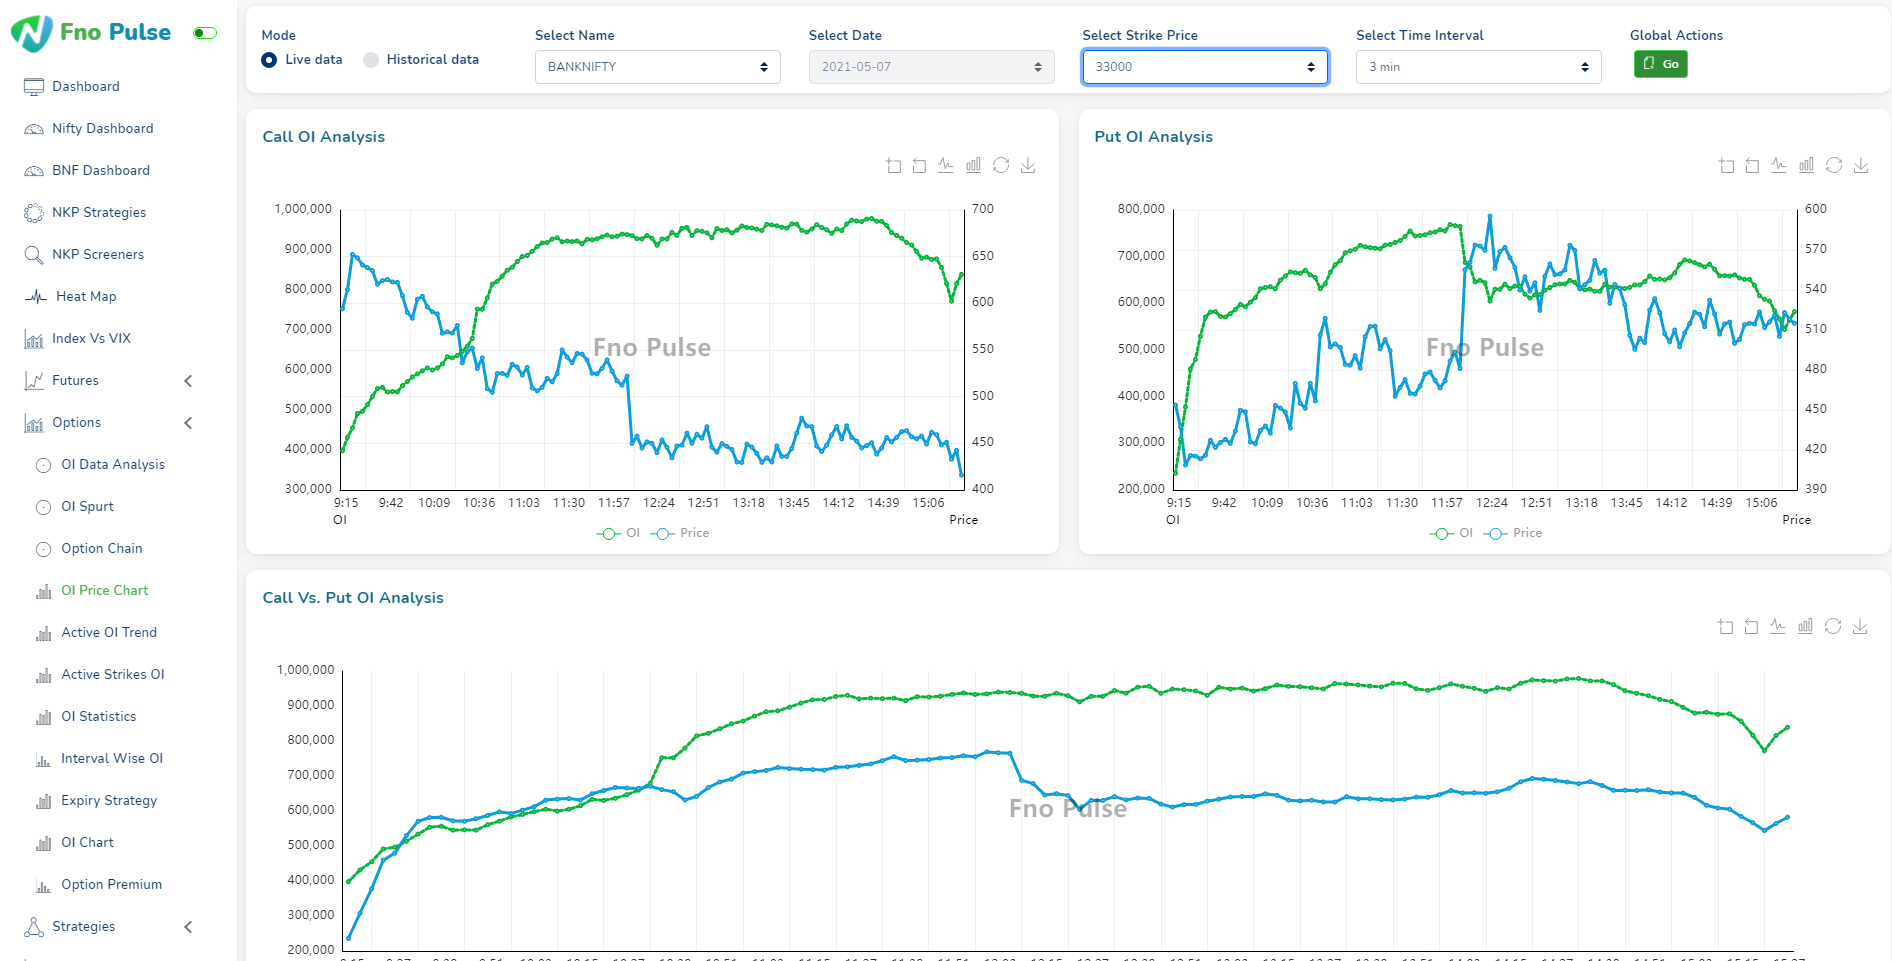Open OI Data Analysis submenu item

pyautogui.click(x=113, y=464)
